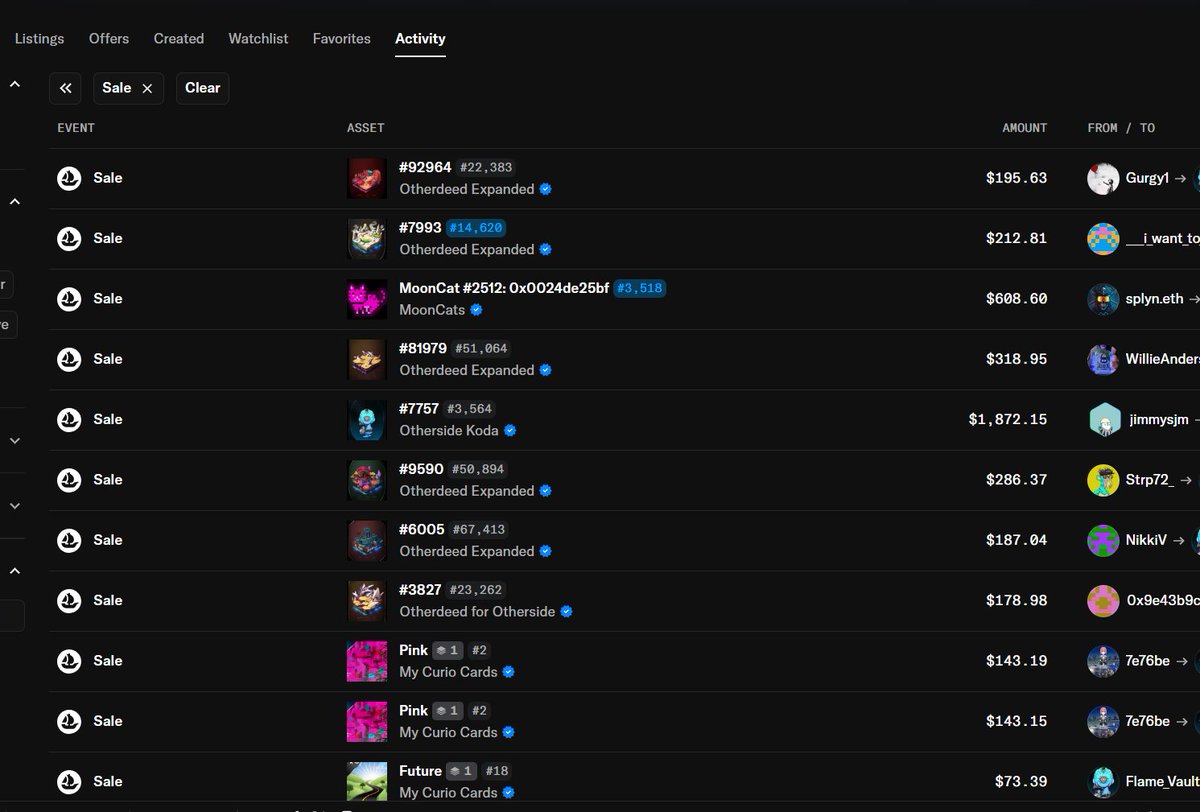The image size is (1200, 812).
Task: Click the EVENT column header
Action: 76,128
